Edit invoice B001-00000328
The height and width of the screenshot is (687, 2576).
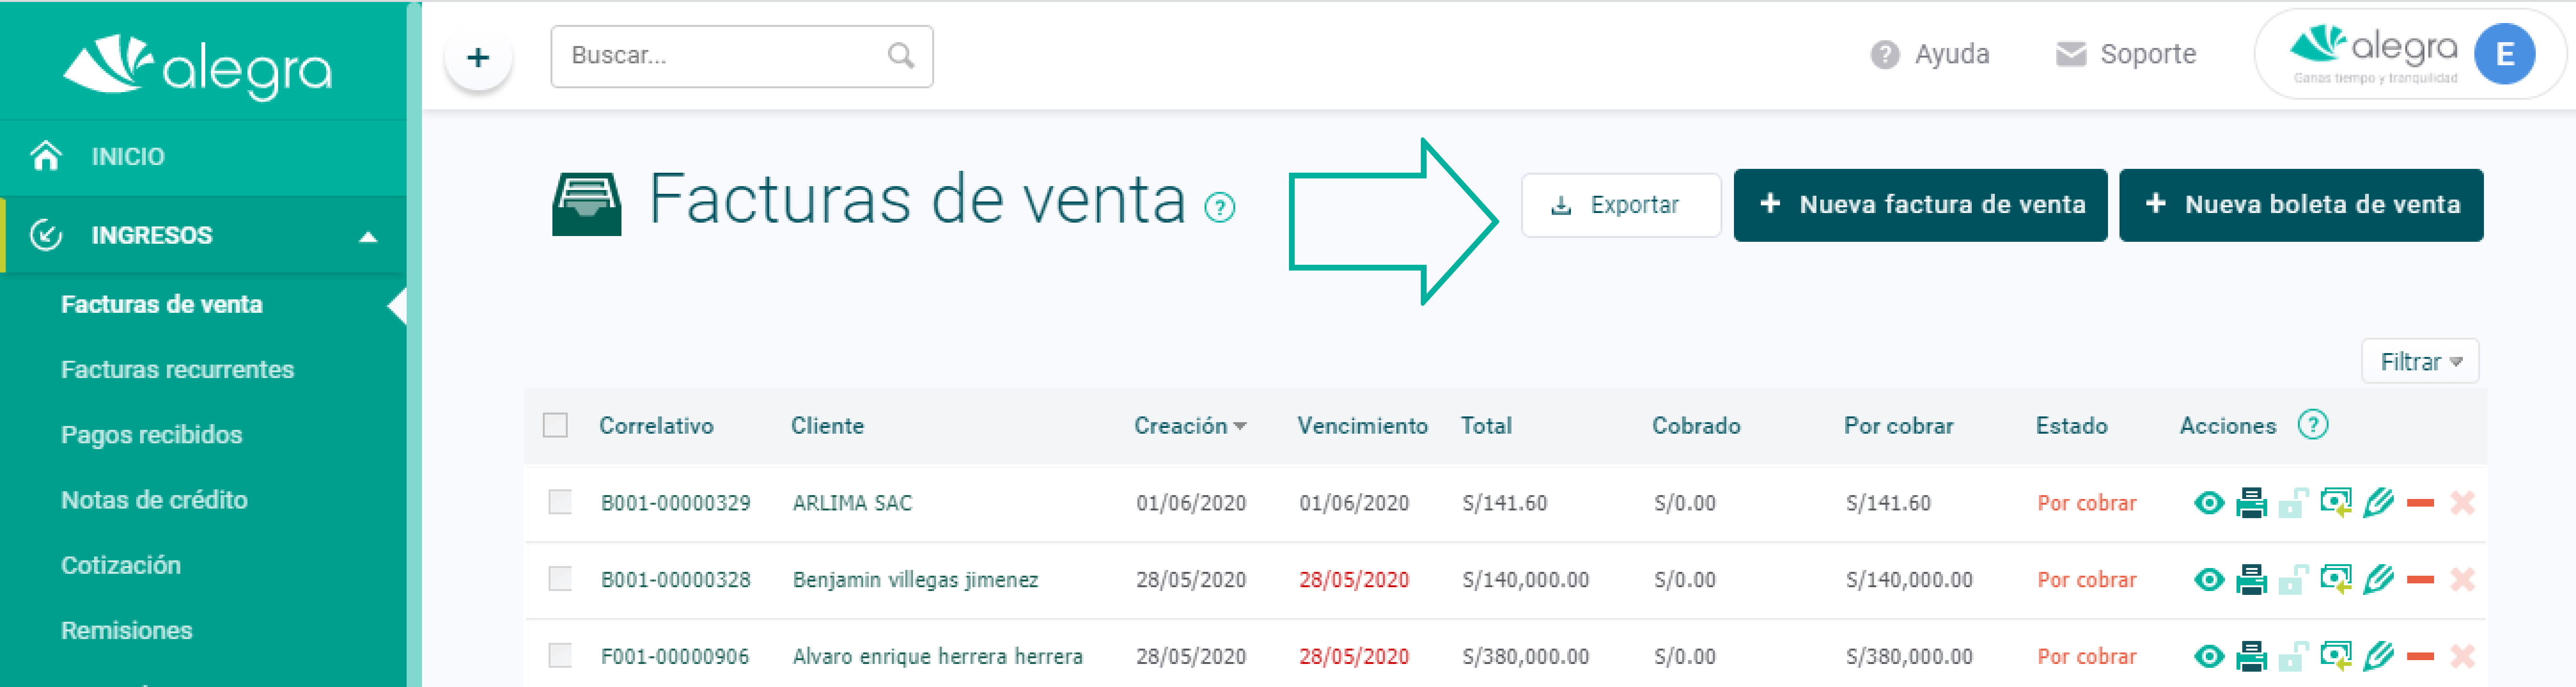pyautogui.click(x=2378, y=579)
